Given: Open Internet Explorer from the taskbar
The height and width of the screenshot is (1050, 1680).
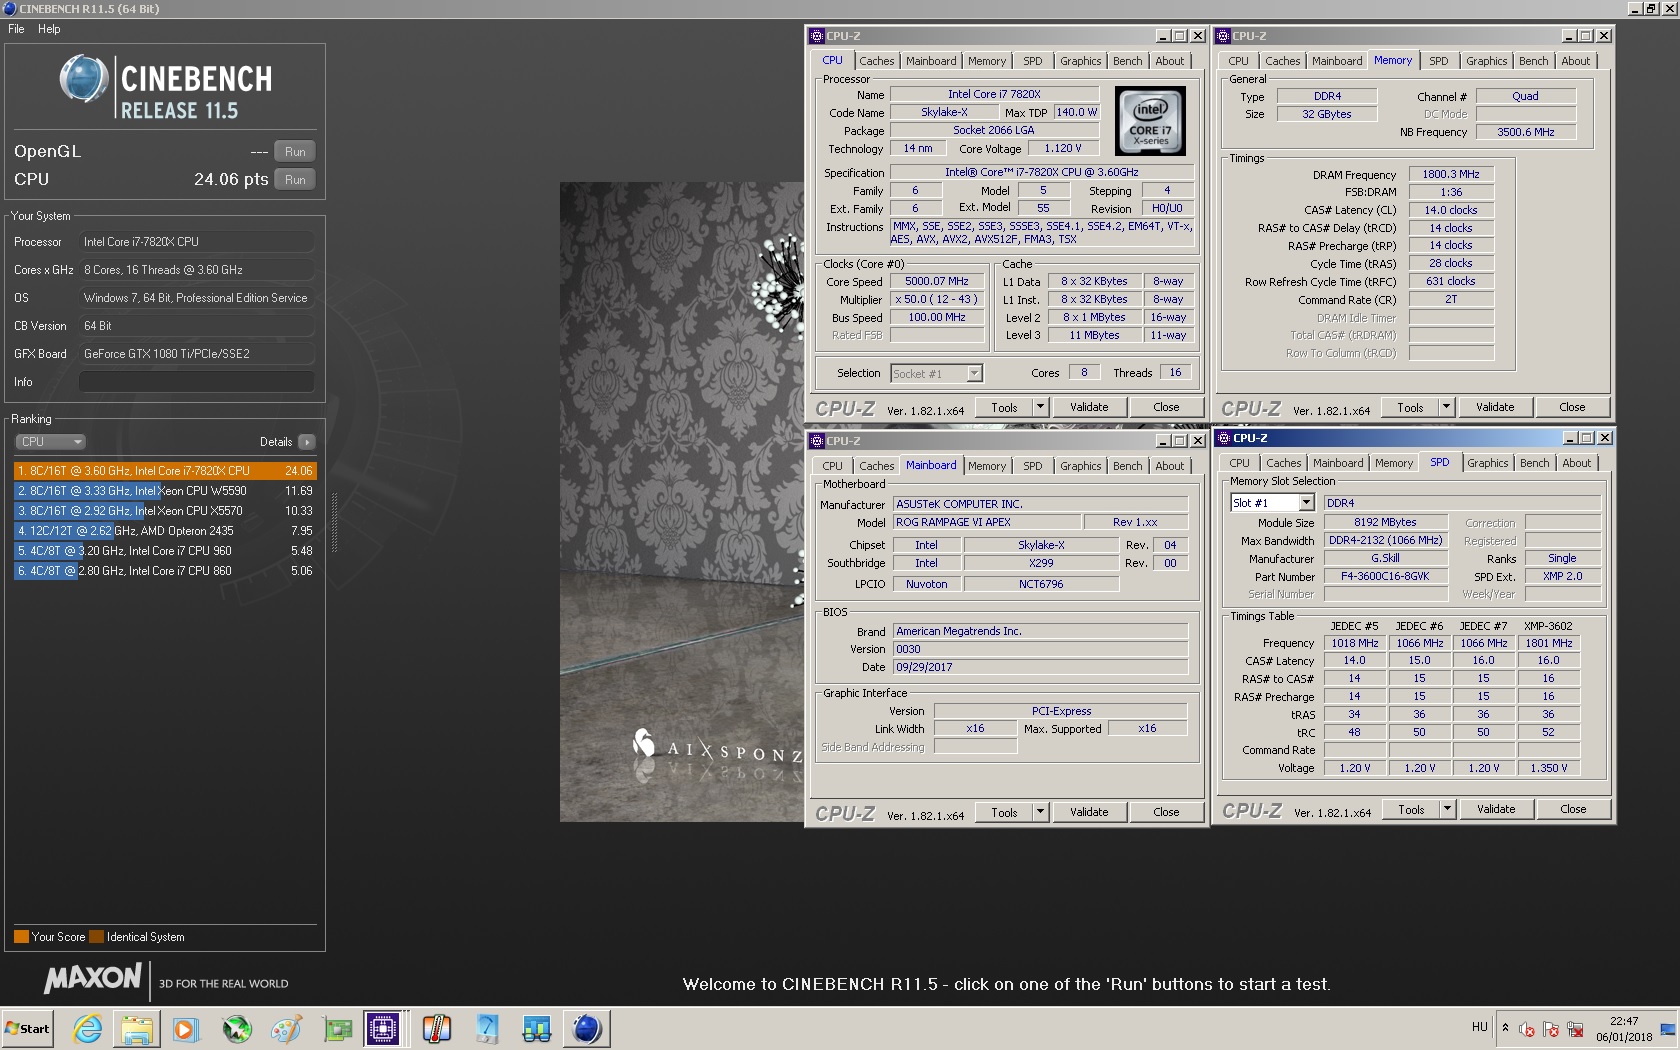Looking at the screenshot, I should [88, 1028].
